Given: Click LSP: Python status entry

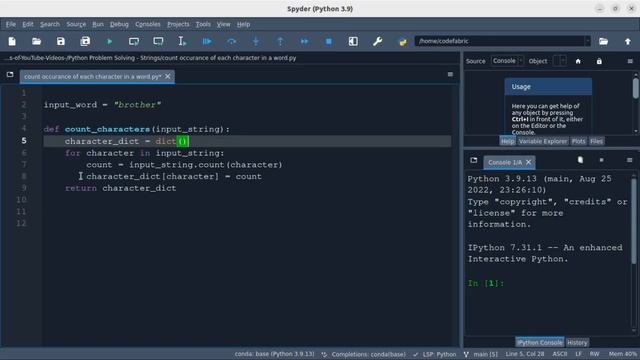Looking at the screenshot, I should [435, 354].
